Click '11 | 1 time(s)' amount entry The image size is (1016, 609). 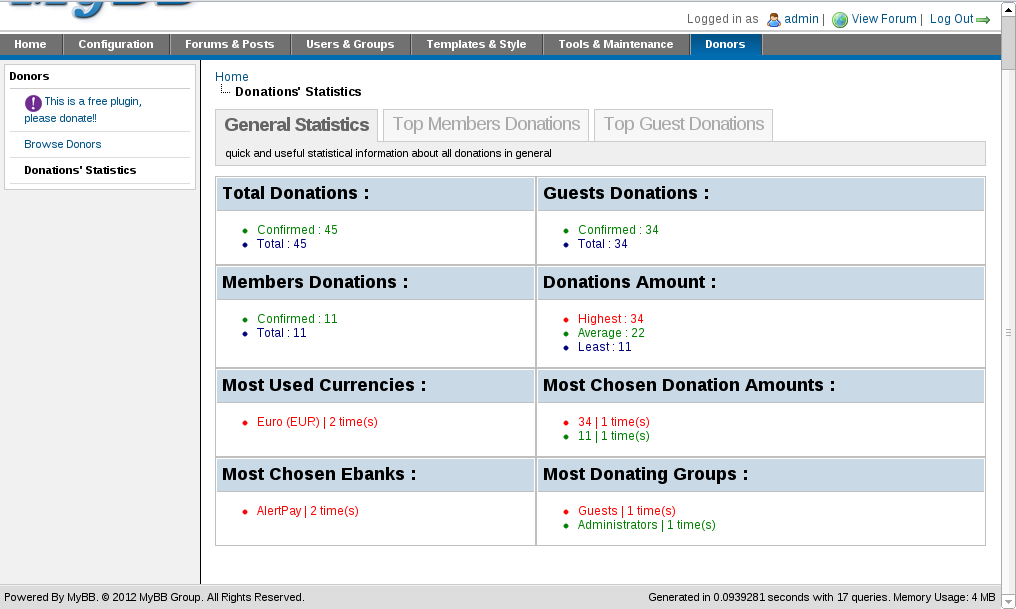click(x=614, y=435)
